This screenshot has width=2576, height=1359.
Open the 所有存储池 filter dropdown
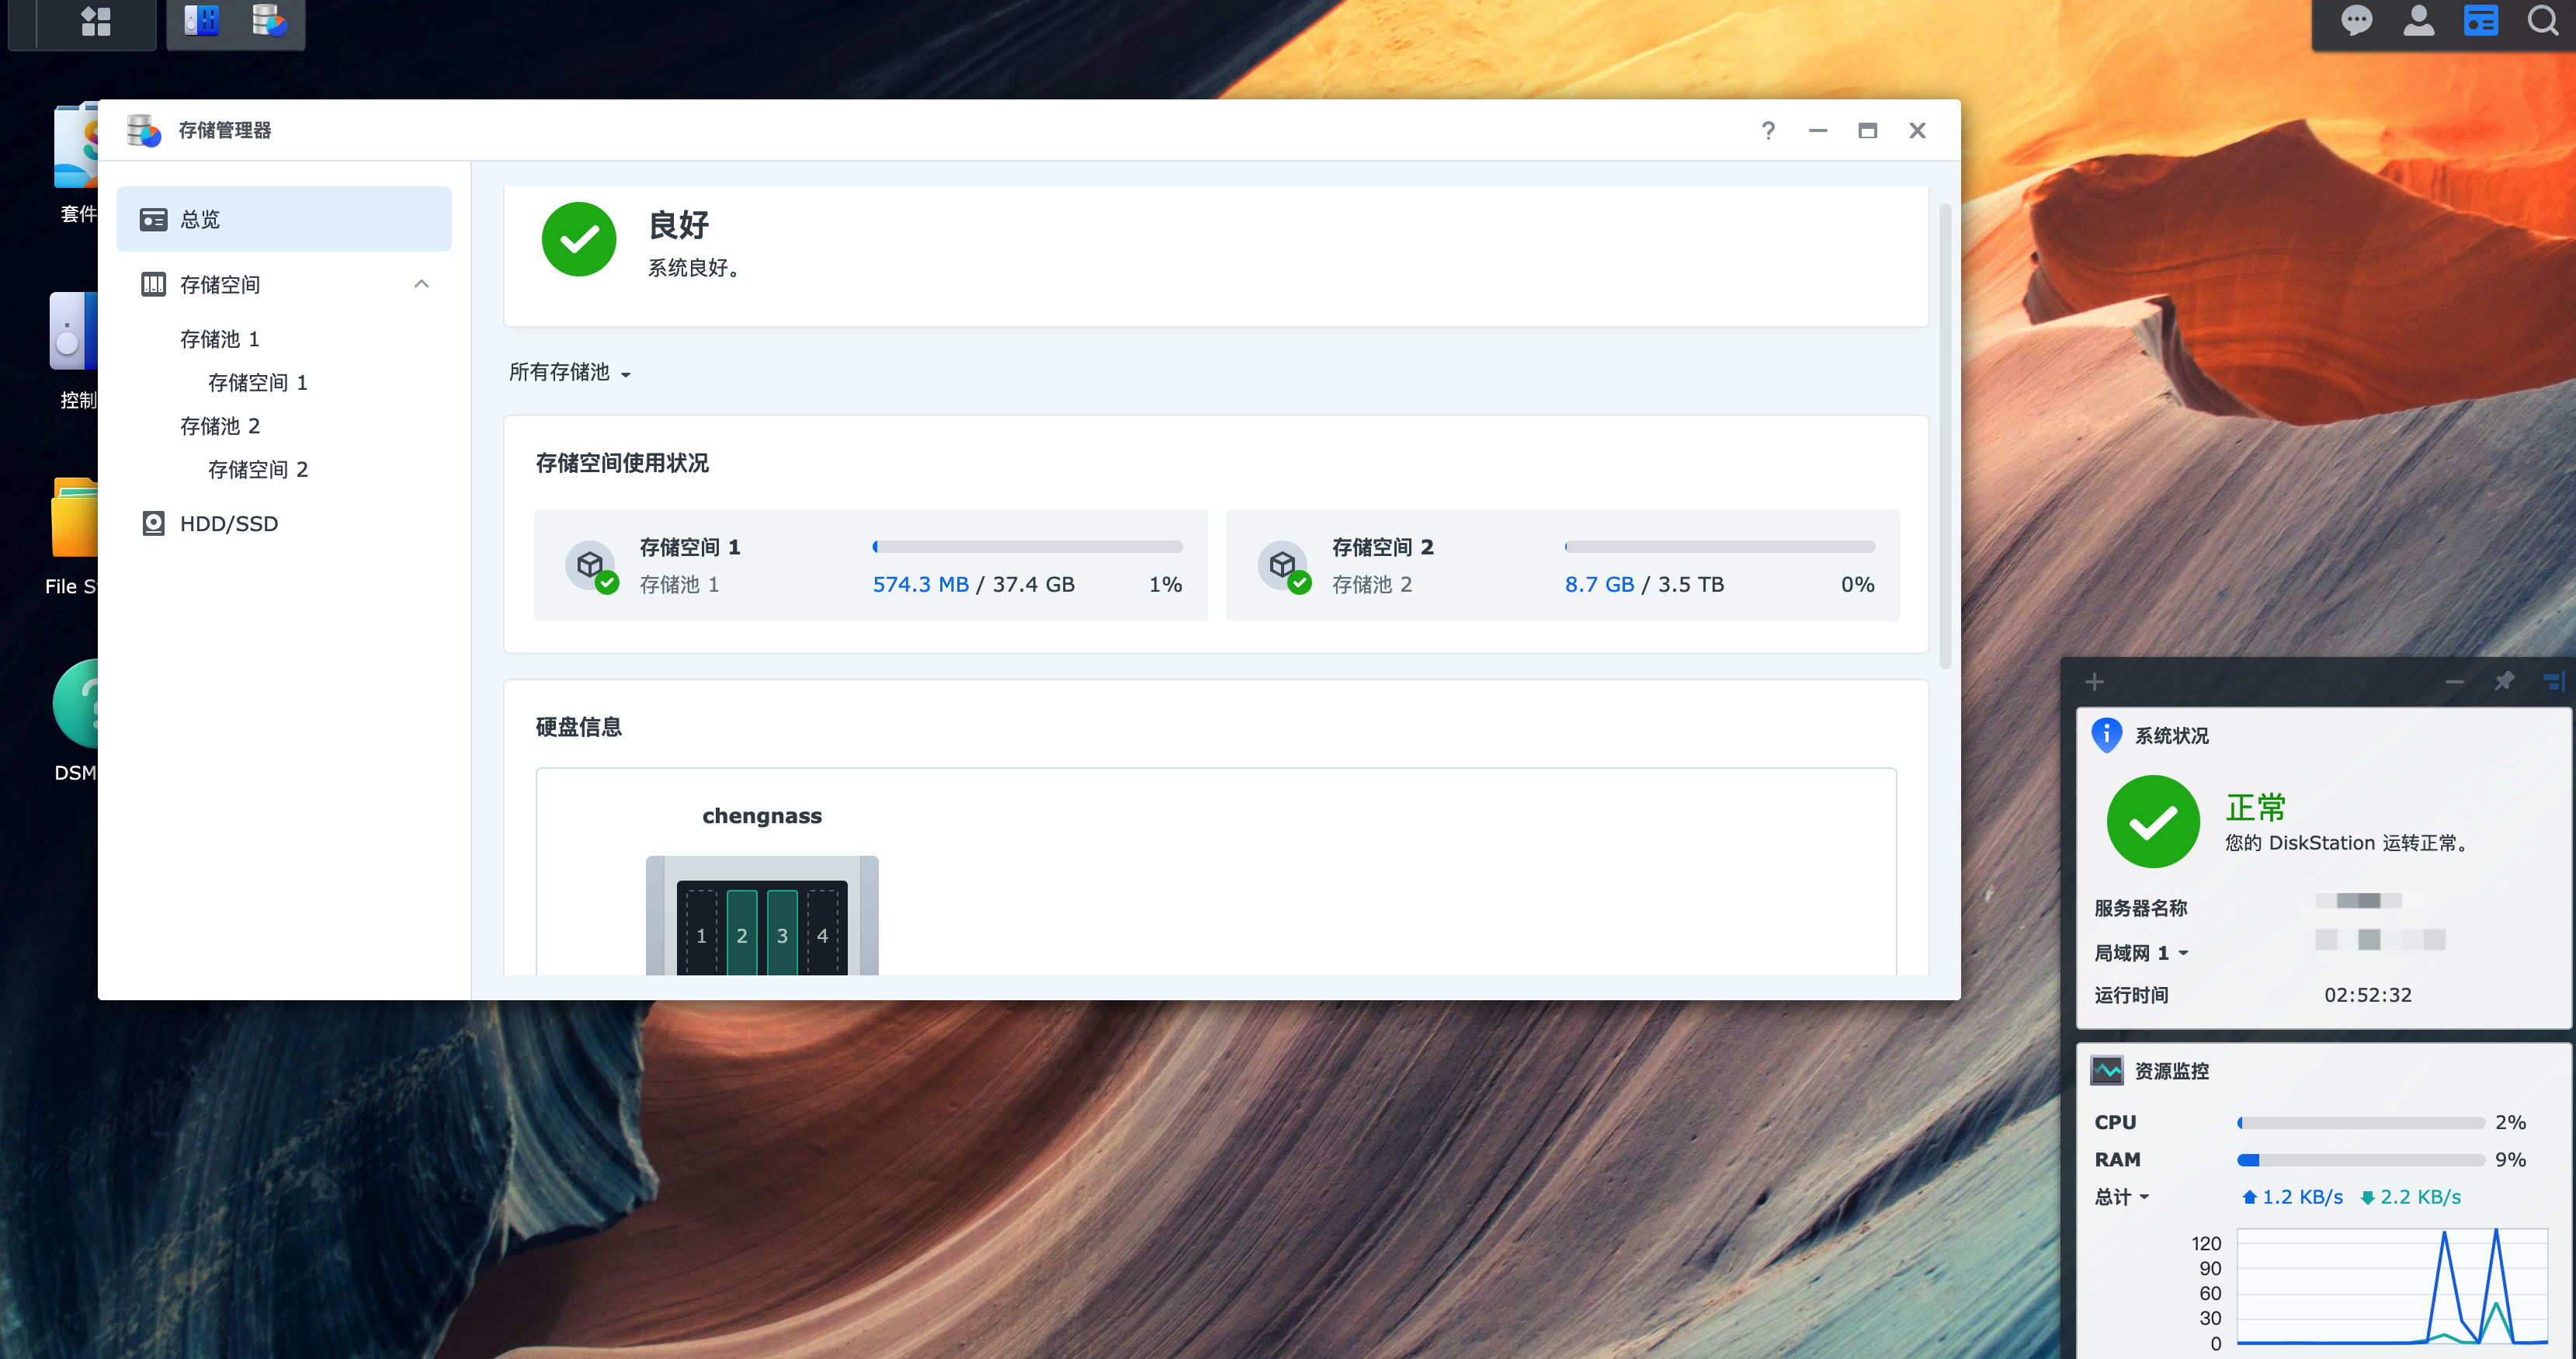570,373
